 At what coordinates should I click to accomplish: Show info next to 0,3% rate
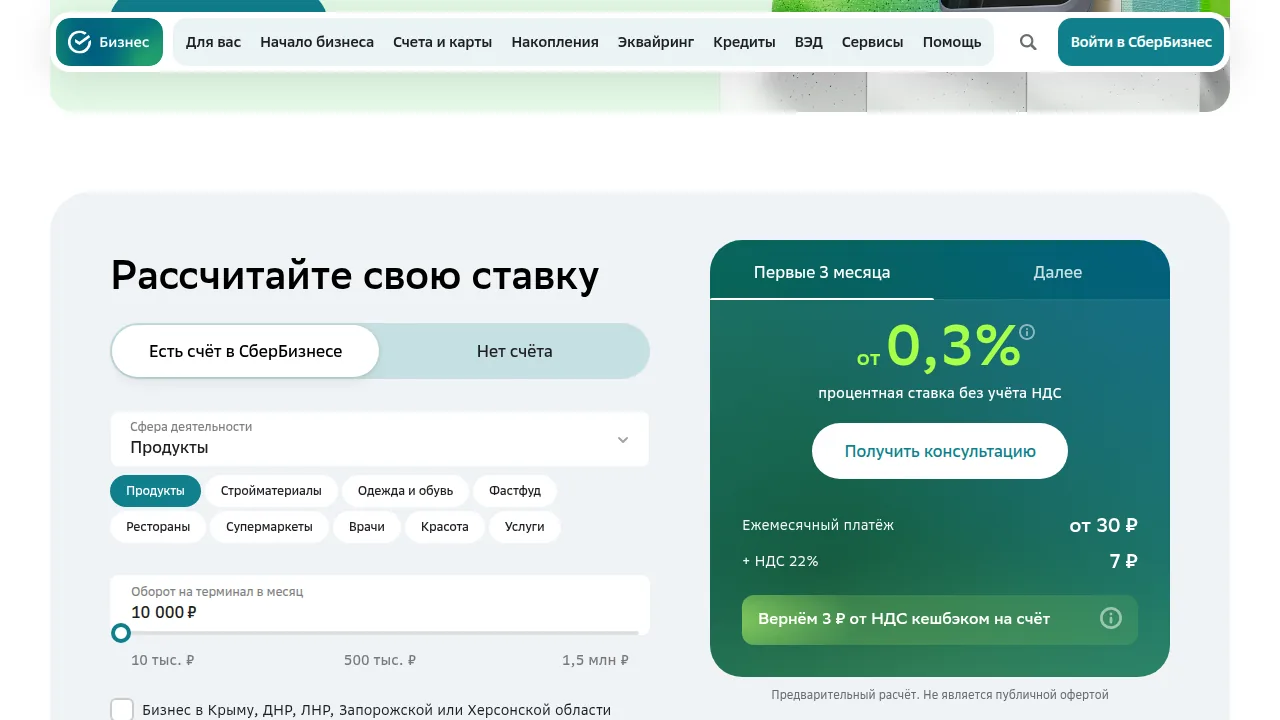1027,332
